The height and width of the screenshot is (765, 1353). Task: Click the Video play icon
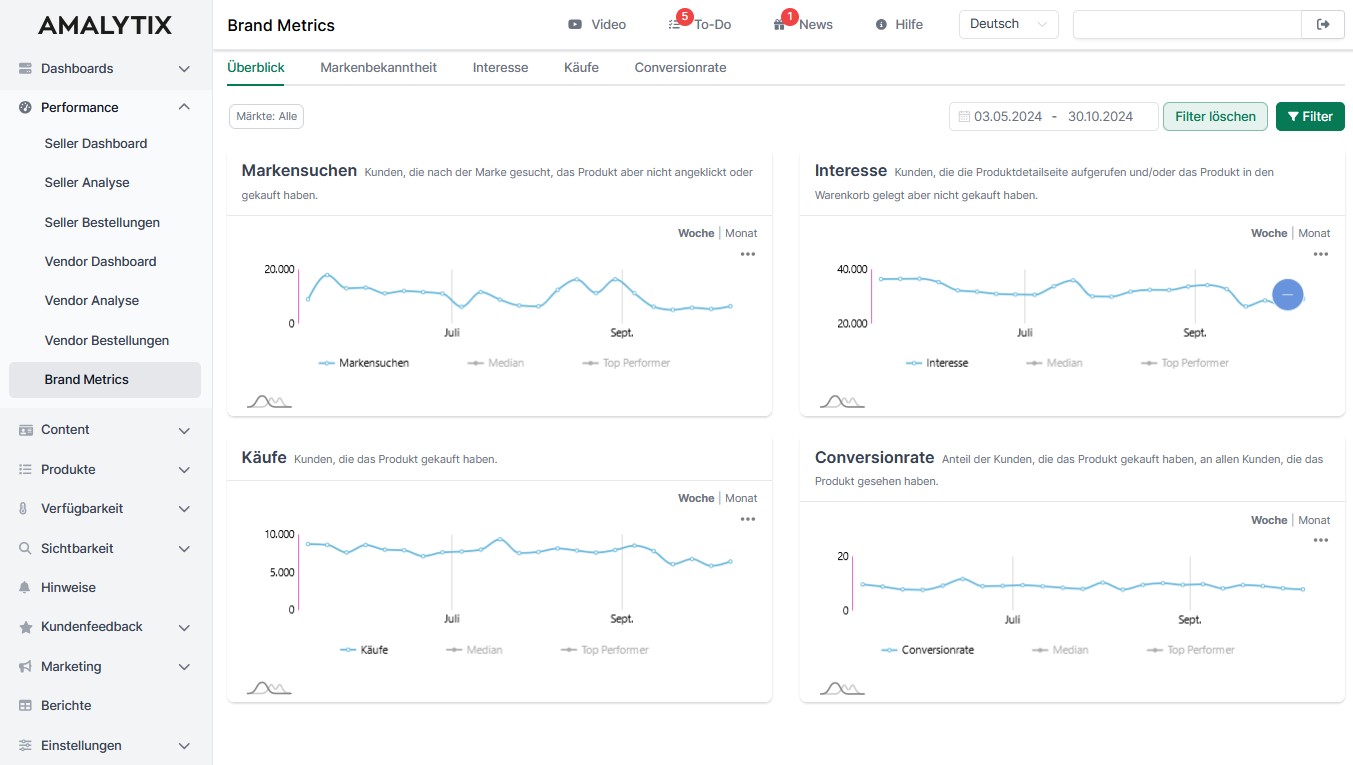575,24
